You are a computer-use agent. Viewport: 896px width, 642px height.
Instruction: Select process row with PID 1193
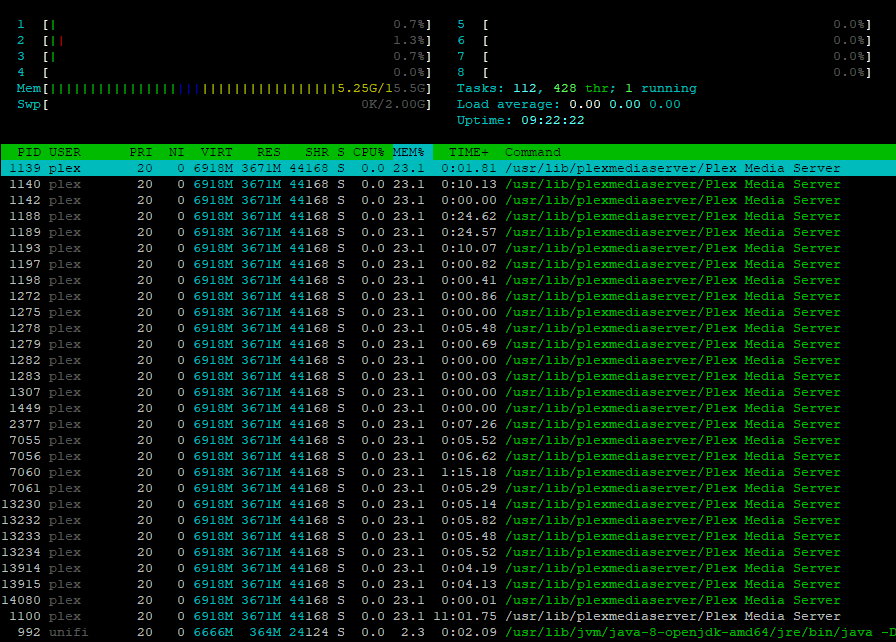448,248
